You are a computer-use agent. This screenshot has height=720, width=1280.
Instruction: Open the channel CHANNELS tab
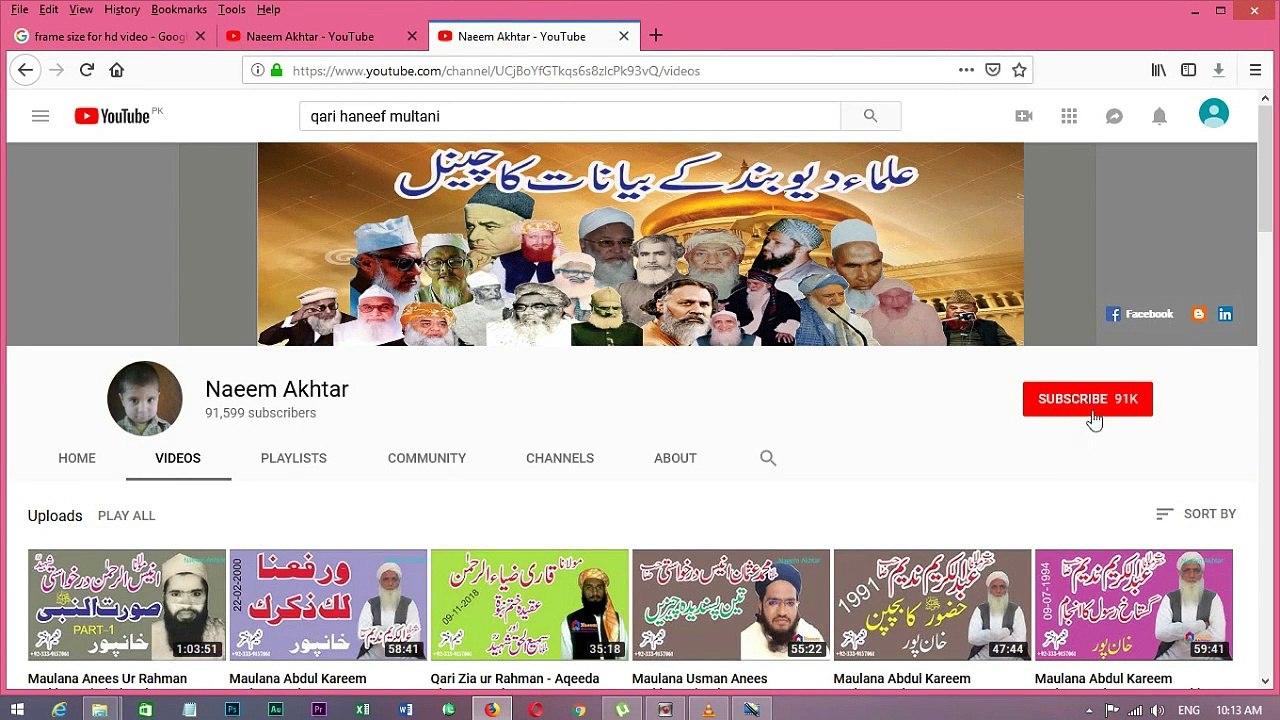click(560, 458)
